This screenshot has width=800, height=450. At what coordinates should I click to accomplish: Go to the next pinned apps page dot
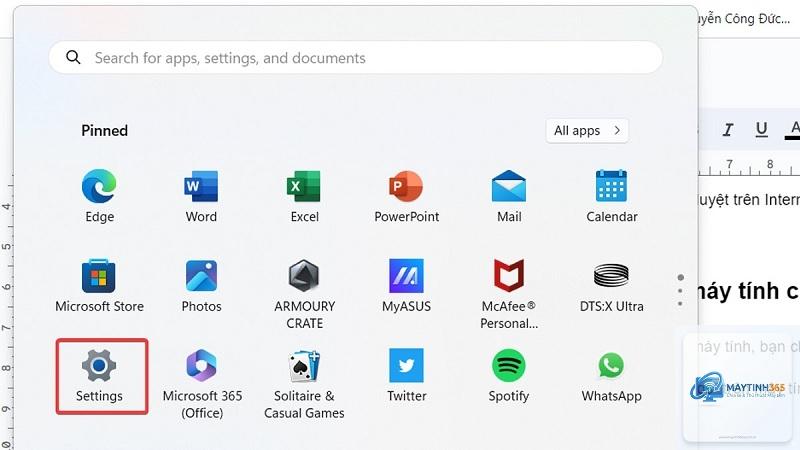[x=680, y=291]
